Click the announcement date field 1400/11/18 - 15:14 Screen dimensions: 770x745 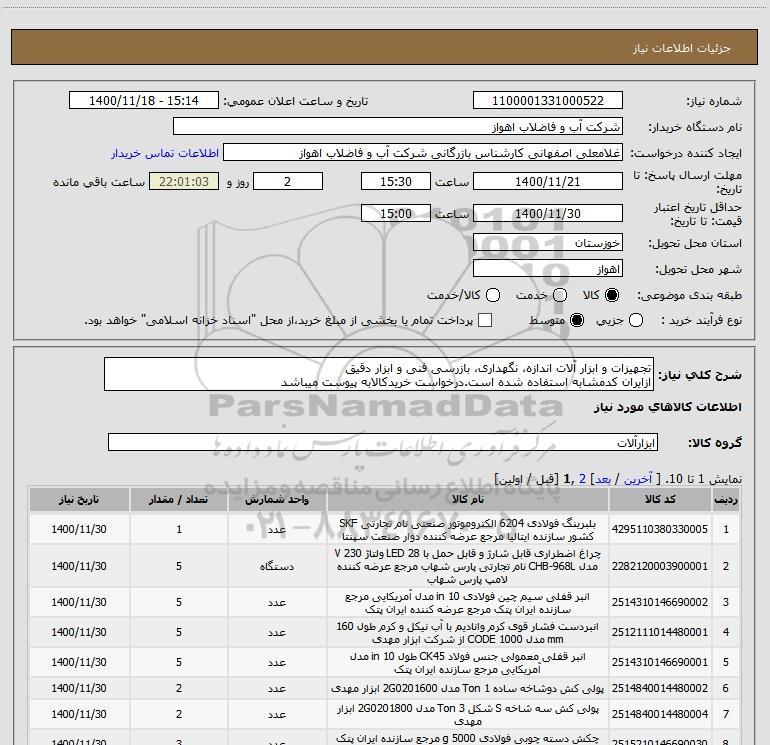pos(144,101)
